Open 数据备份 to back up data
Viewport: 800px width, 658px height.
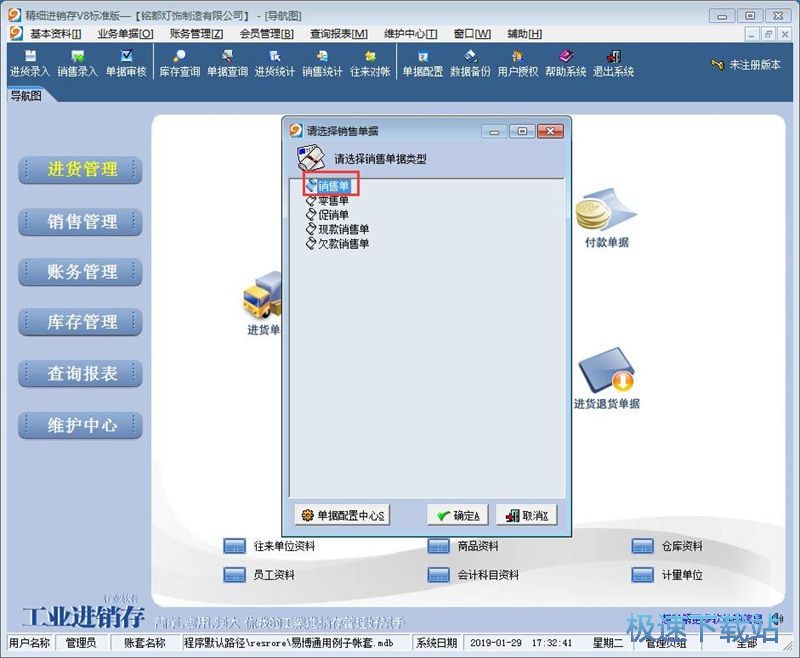point(470,65)
